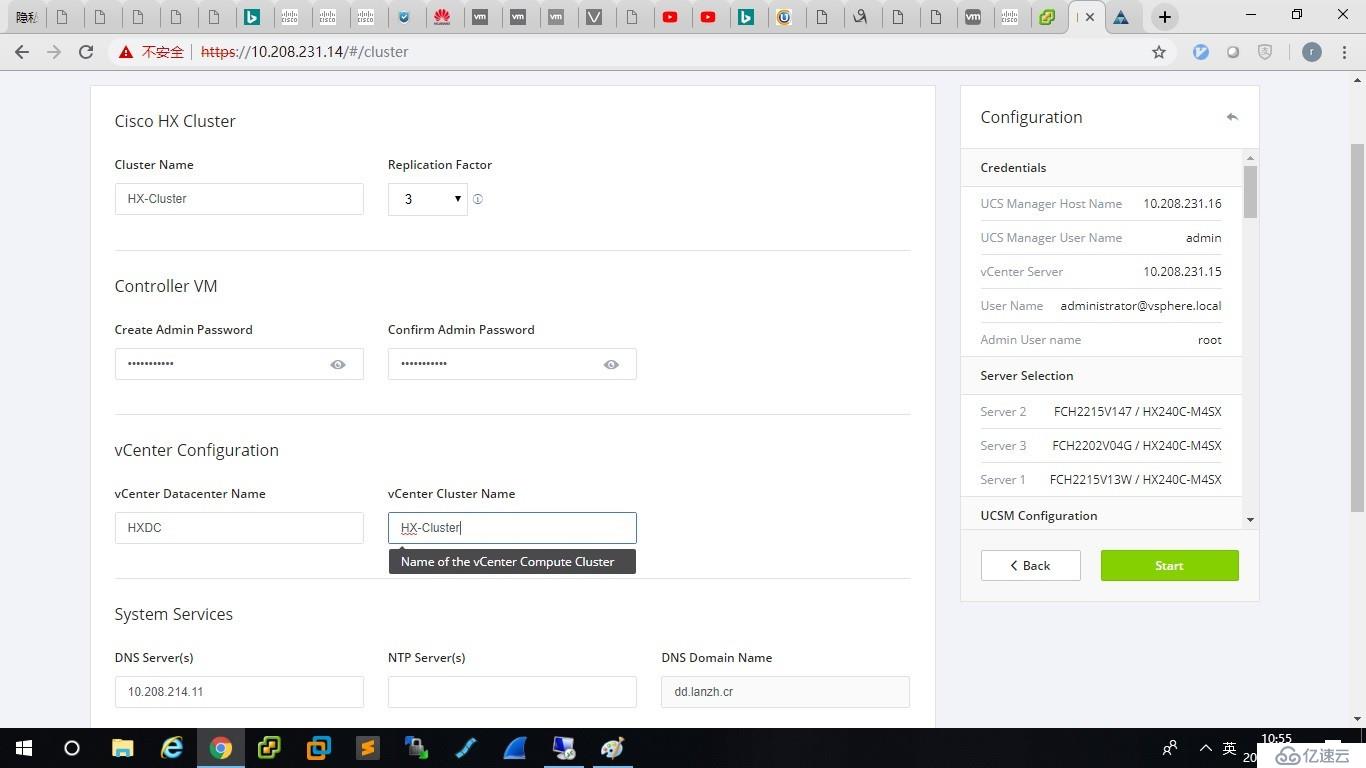Click Server 2 FCH2215V147 row
This screenshot has width=1366, height=768.
[x=1101, y=412]
